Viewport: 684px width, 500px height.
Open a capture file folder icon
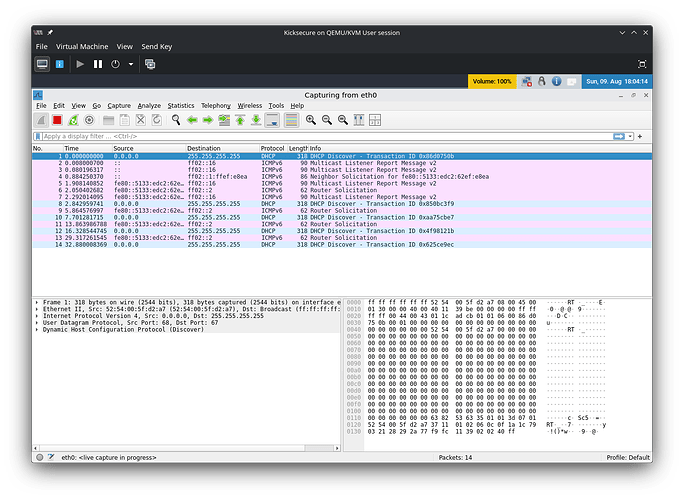pos(109,120)
